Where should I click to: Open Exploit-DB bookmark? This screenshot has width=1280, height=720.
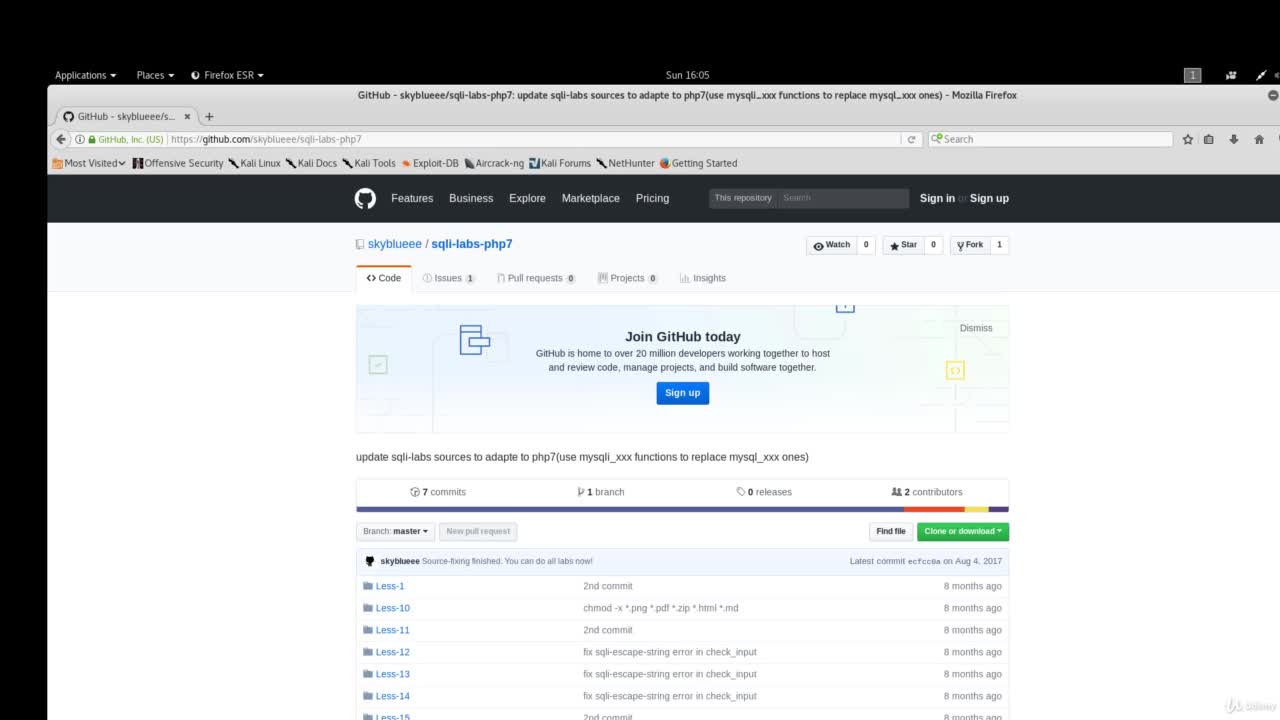click(430, 163)
